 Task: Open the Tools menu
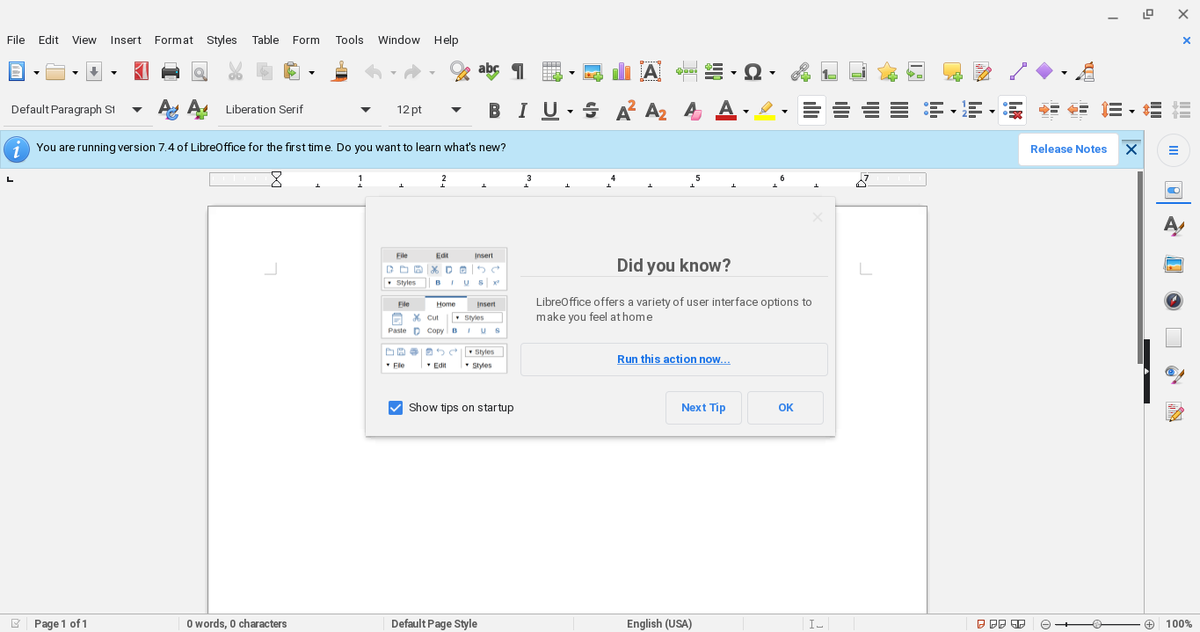tap(350, 40)
